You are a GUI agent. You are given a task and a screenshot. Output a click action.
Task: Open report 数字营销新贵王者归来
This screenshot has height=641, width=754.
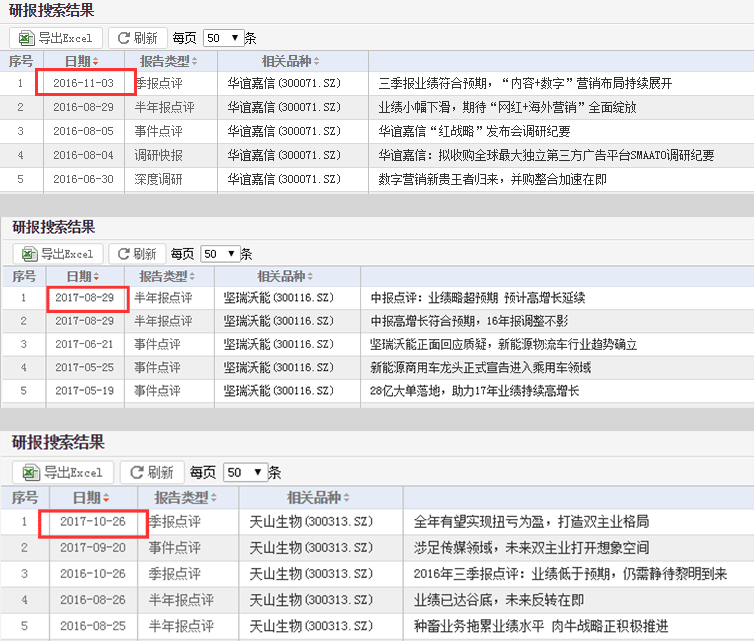point(492,179)
